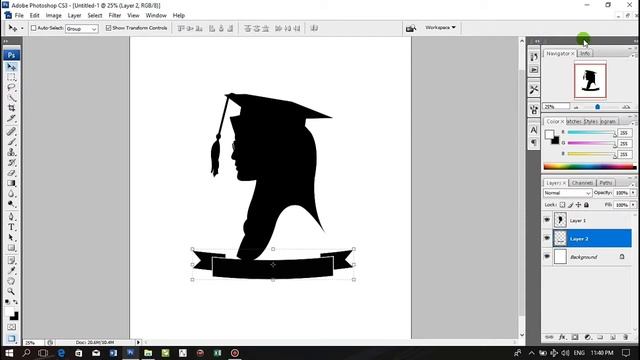Image resolution: width=640 pixels, height=360 pixels.
Task: Select the Magic Wand tool
Action: tap(11, 98)
